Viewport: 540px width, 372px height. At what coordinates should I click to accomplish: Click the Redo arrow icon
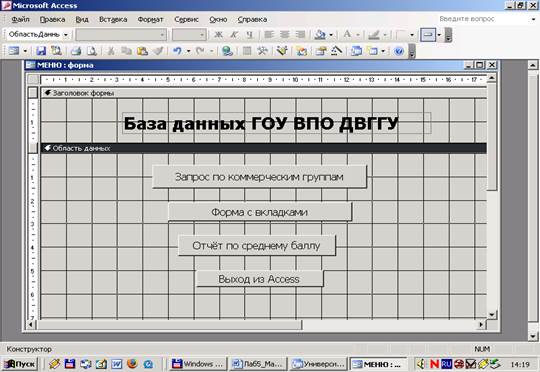pyautogui.click(x=200, y=51)
